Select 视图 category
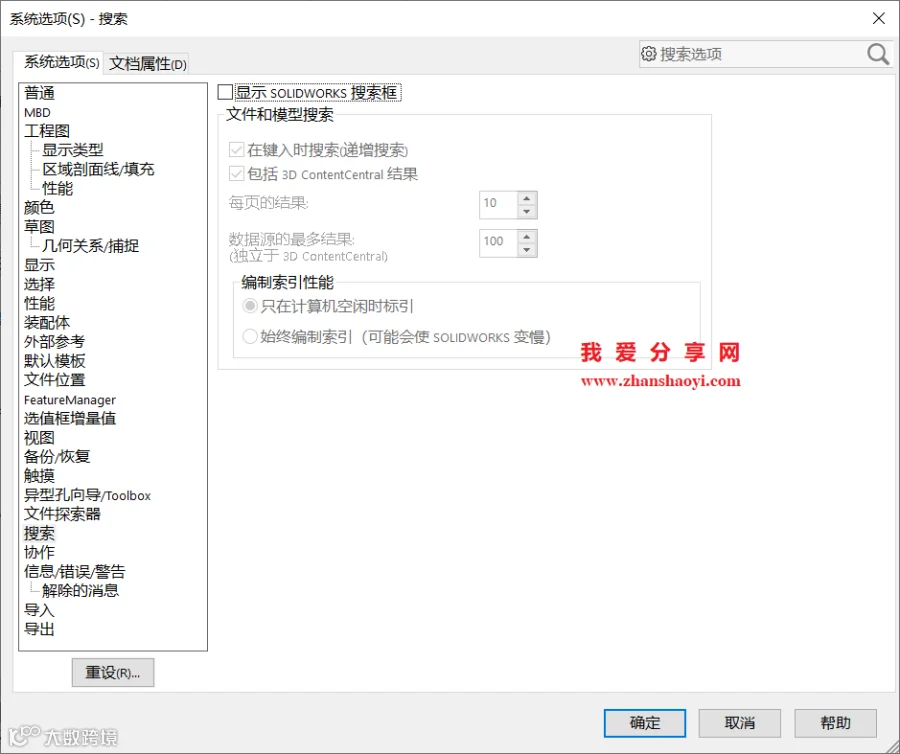The image size is (900, 754). [39, 438]
